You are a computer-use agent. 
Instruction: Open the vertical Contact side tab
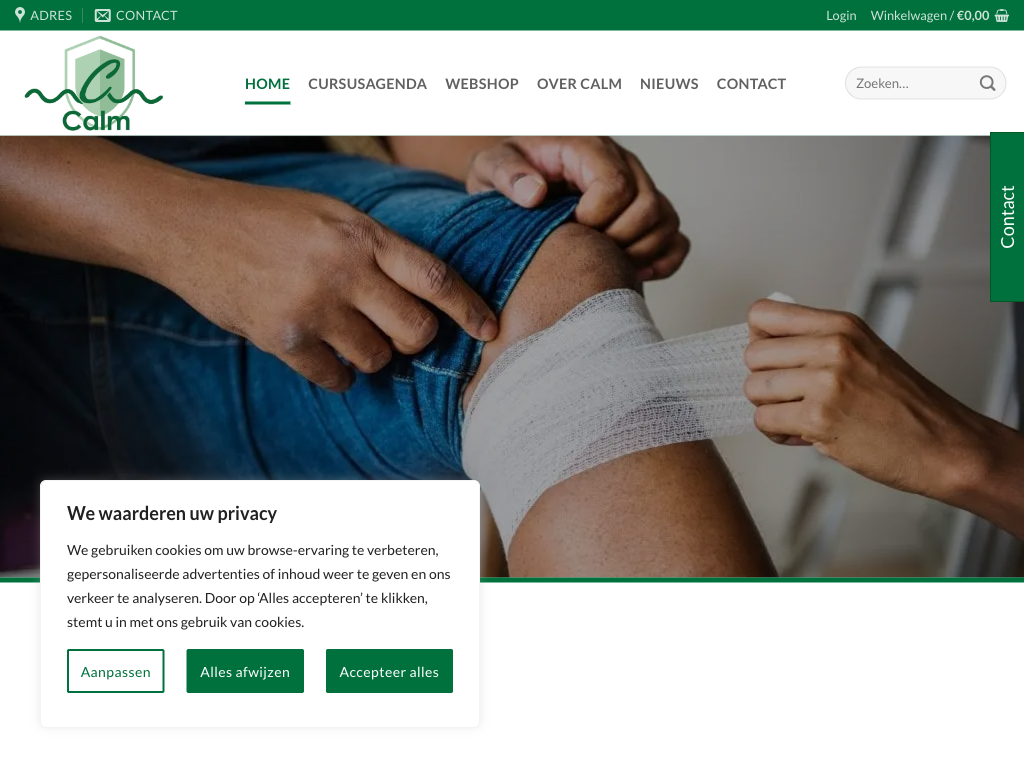pos(1007,217)
